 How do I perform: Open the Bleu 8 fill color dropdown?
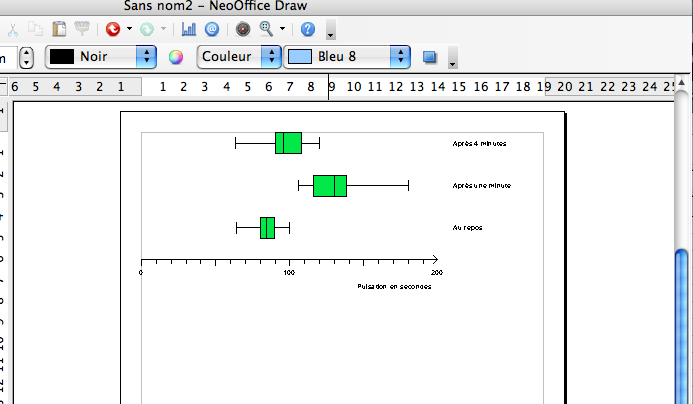pyautogui.click(x=401, y=57)
